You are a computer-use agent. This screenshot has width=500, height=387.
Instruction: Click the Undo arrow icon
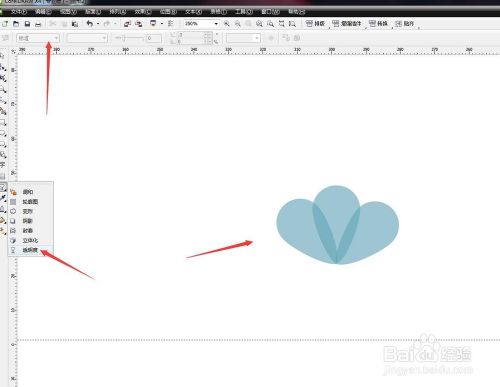point(89,24)
